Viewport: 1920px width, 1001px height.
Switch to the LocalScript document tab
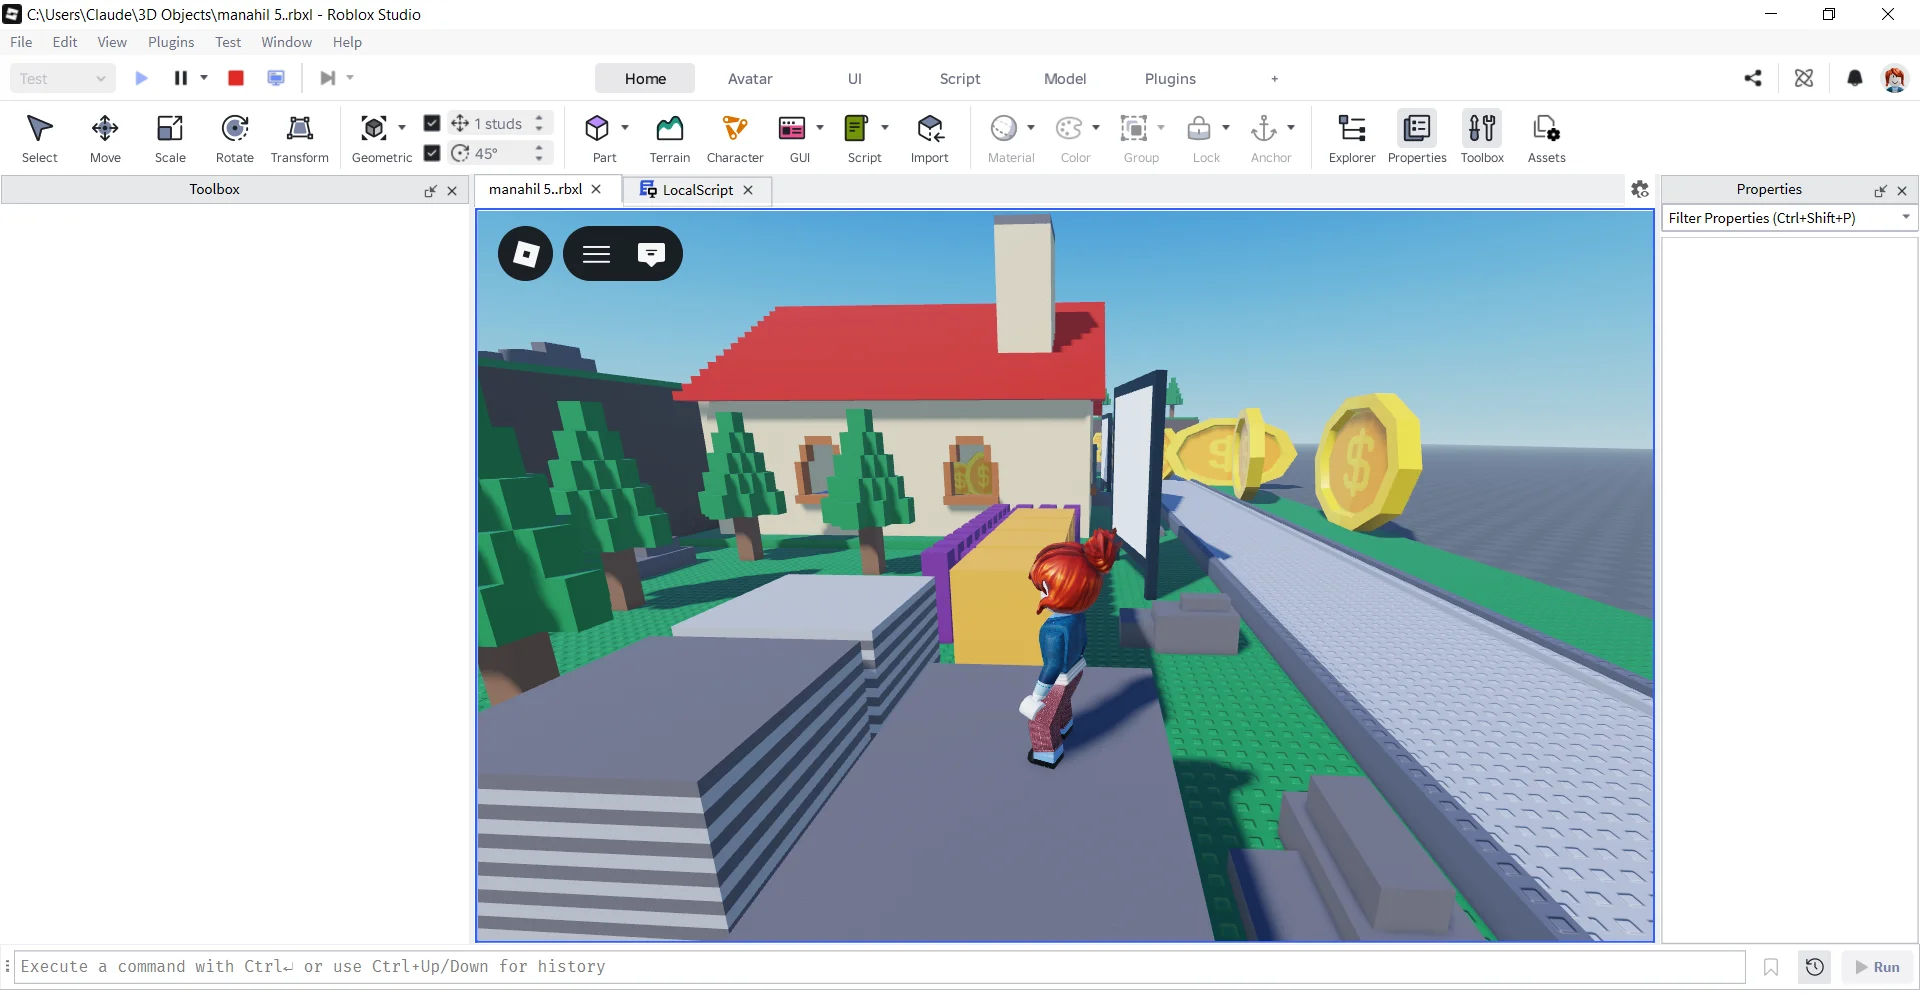tap(698, 190)
